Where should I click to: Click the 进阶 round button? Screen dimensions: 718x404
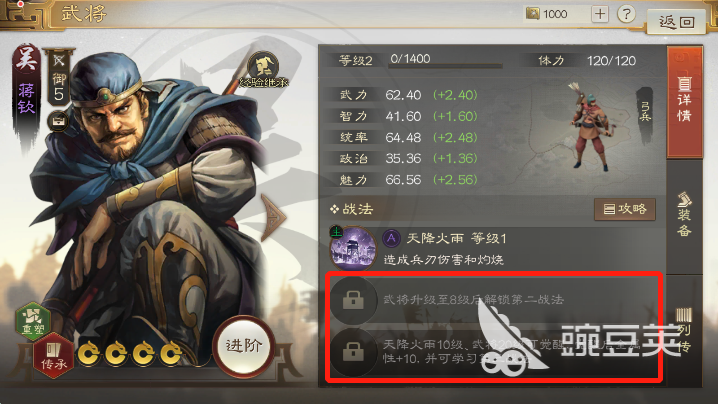[x=243, y=346]
